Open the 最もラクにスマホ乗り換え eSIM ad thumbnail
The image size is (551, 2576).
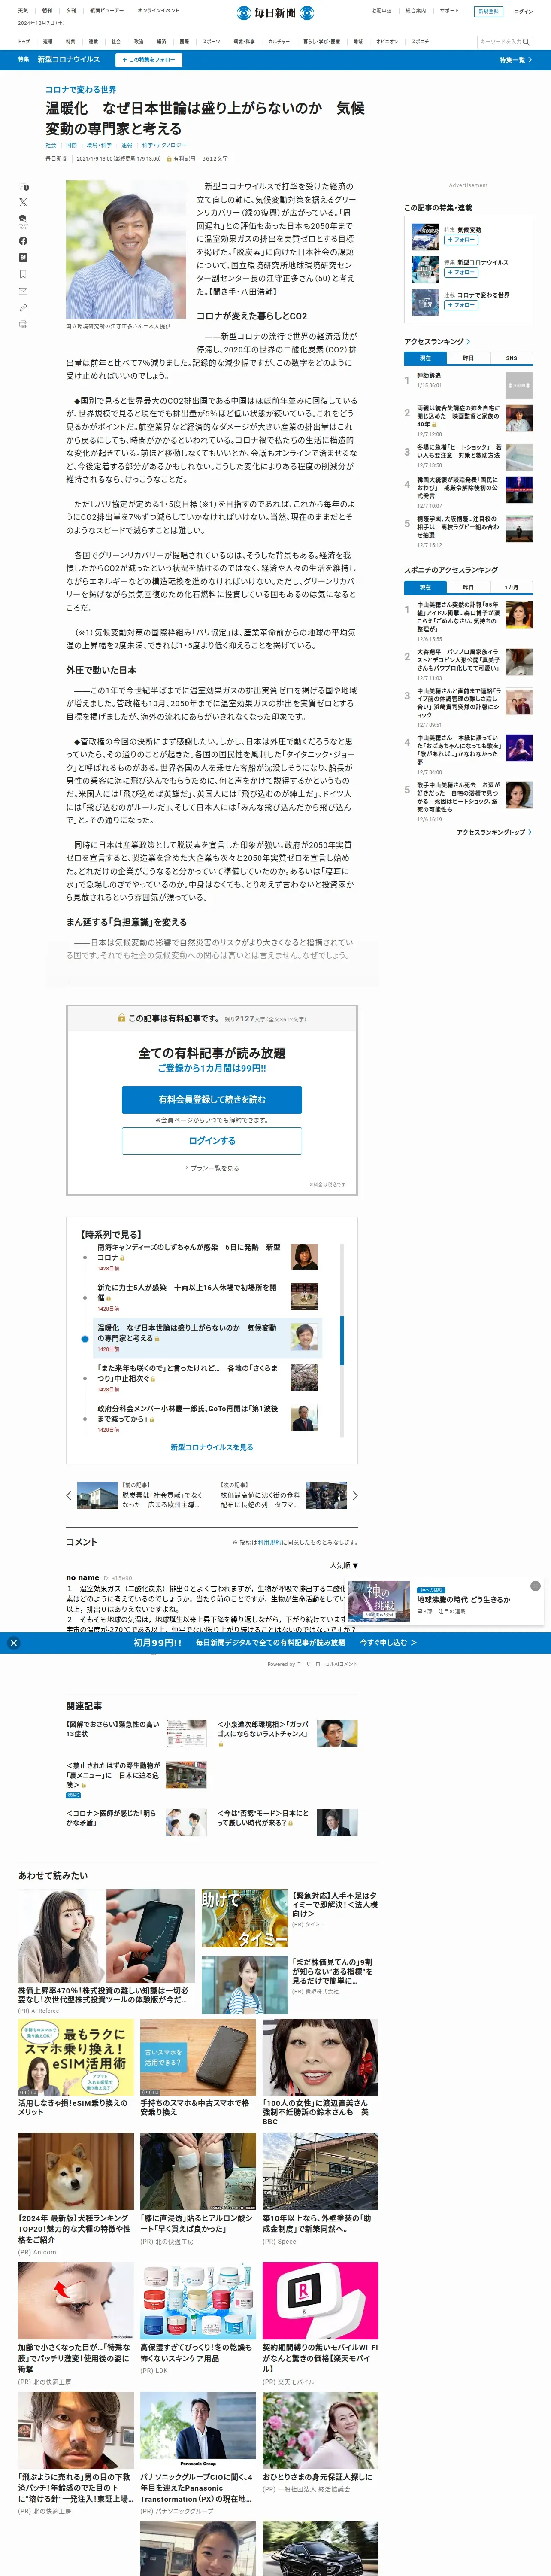(76, 2056)
